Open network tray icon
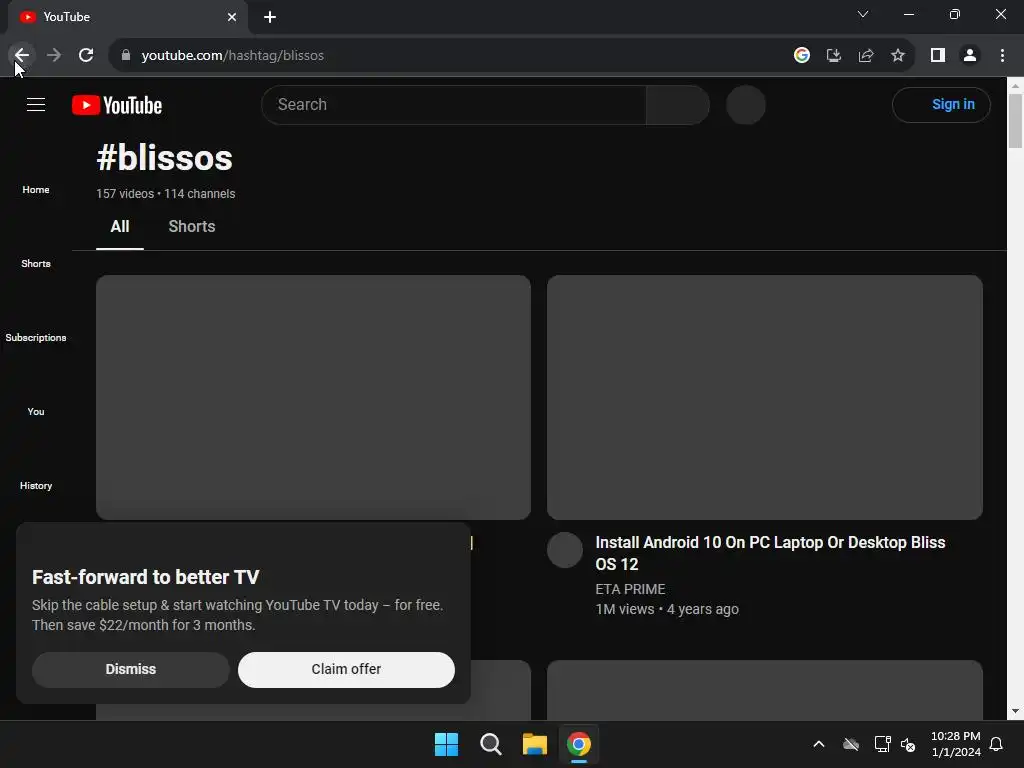The width and height of the screenshot is (1024, 768). tap(882, 744)
